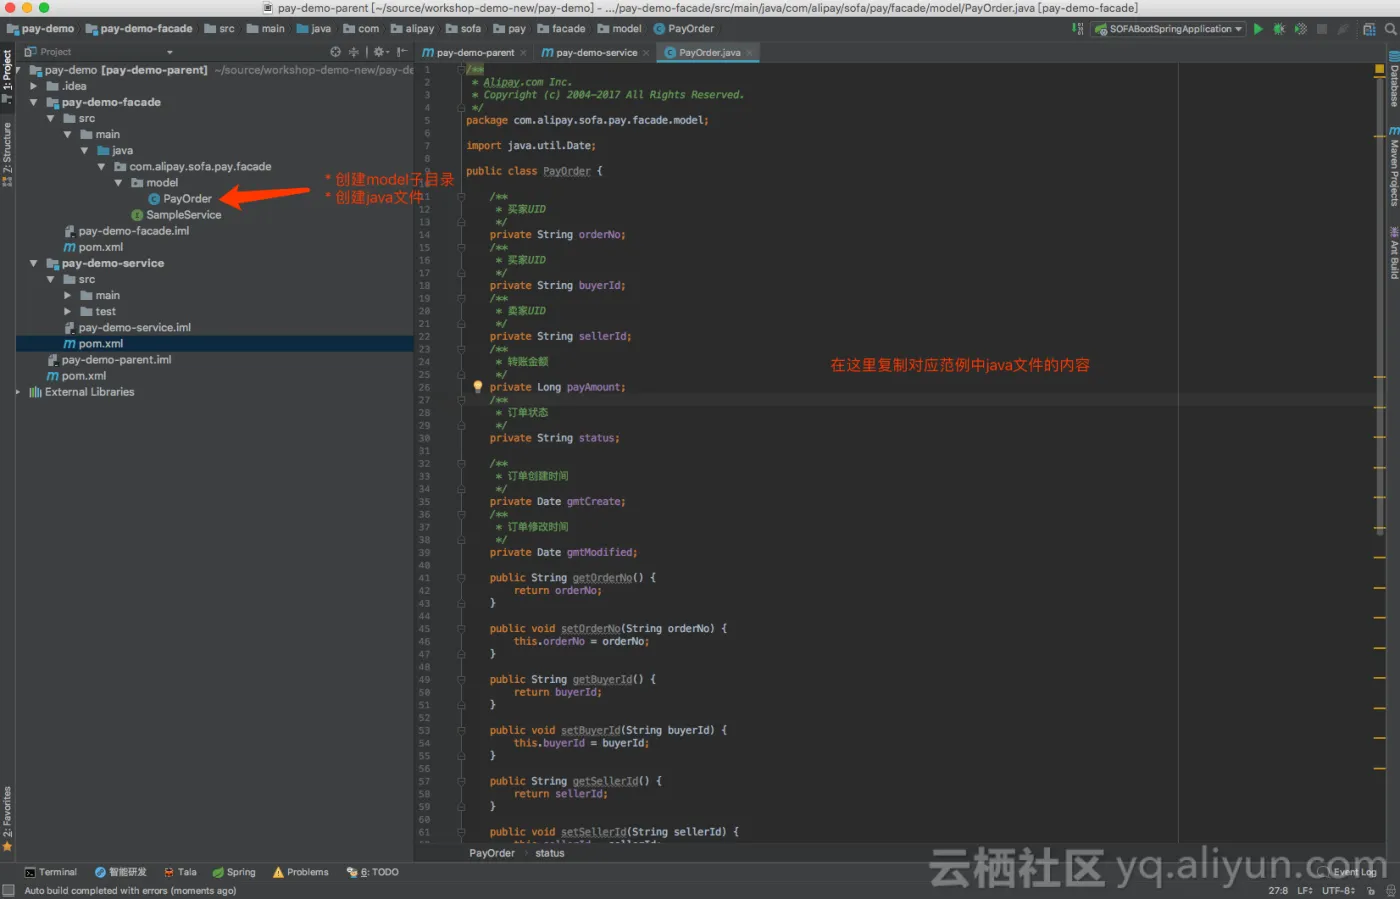Screen dimensions: 1400x899
Task: Open Project Structure icon in toolbar
Action: coord(1369,29)
